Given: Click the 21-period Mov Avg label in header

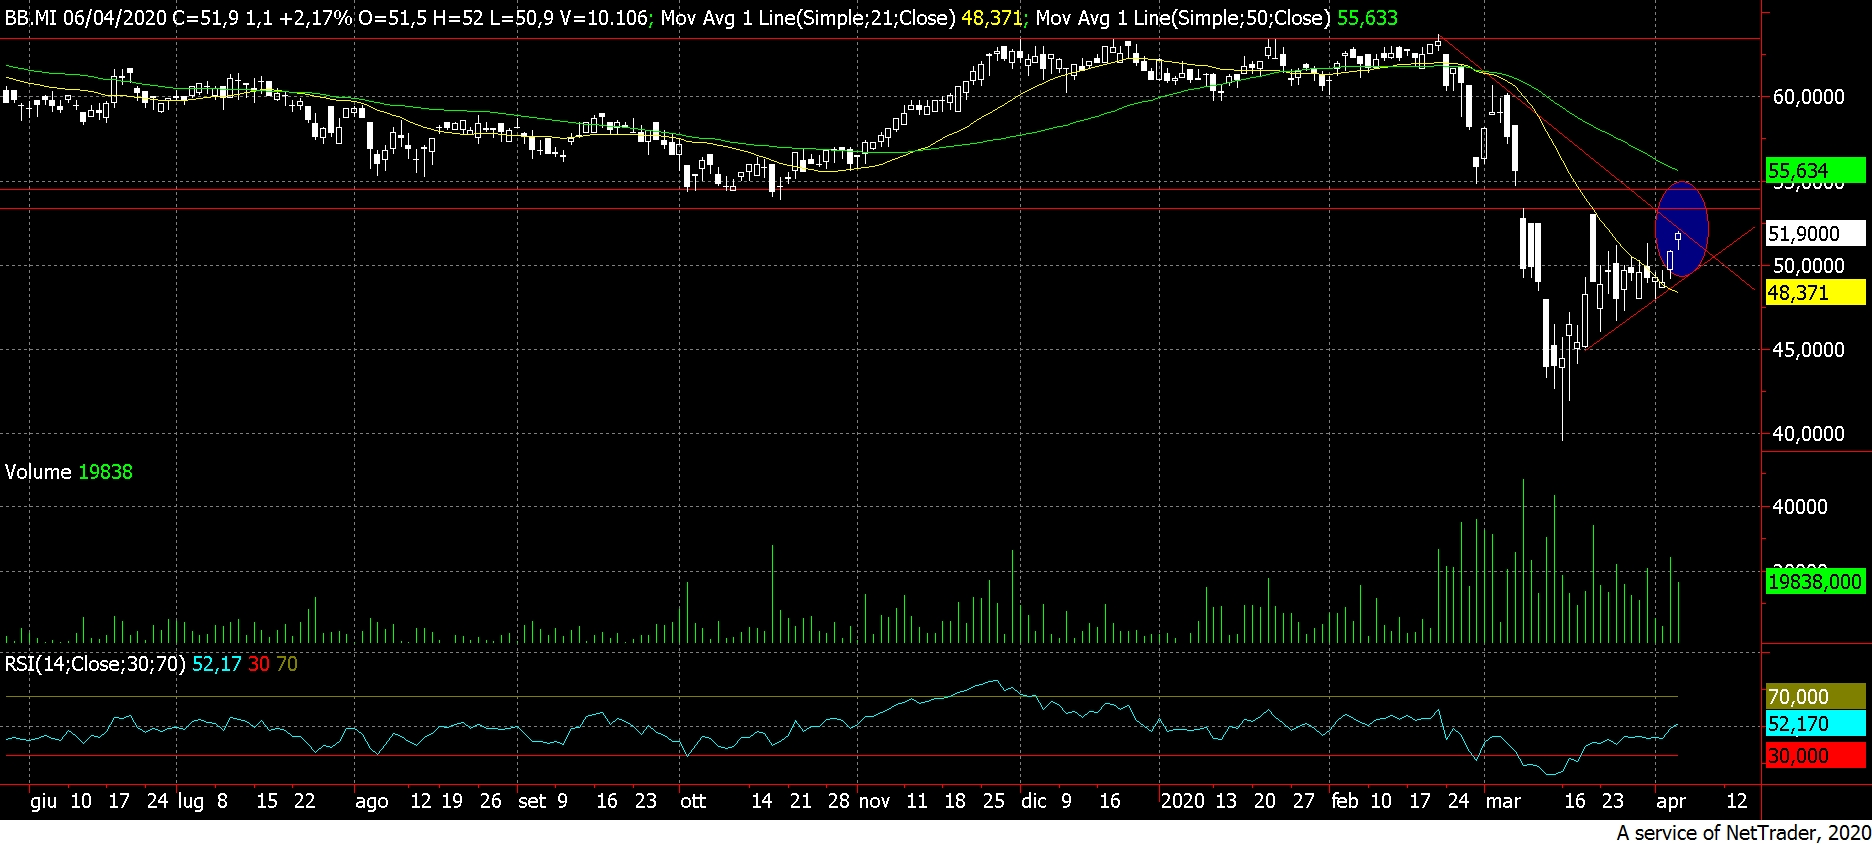Looking at the screenshot, I should (807, 18).
